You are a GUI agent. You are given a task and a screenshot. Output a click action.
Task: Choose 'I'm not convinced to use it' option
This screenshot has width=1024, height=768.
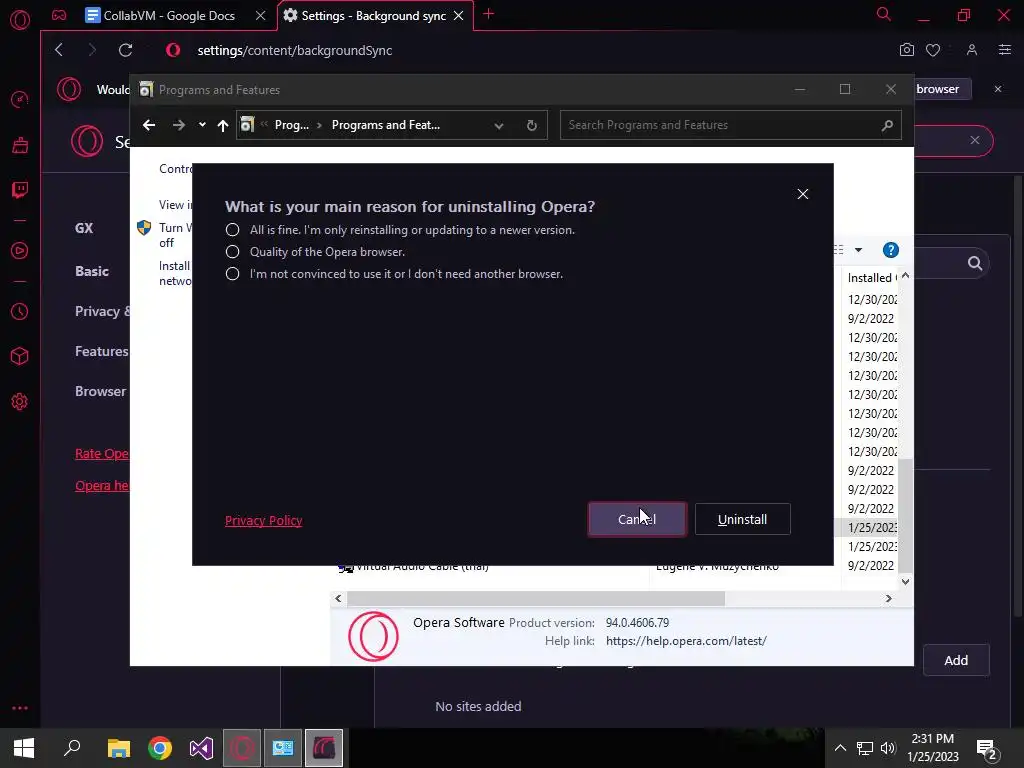(232, 274)
